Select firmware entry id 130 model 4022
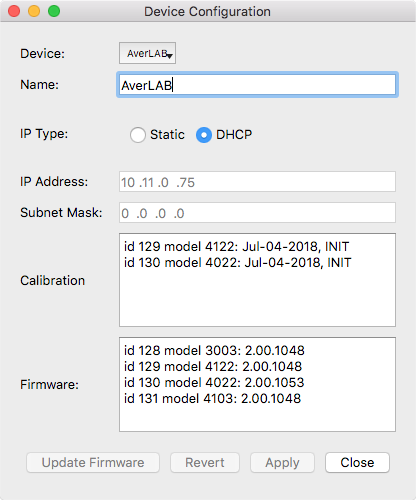The width and height of the screenshot is (416, 500). click(214, 383)
